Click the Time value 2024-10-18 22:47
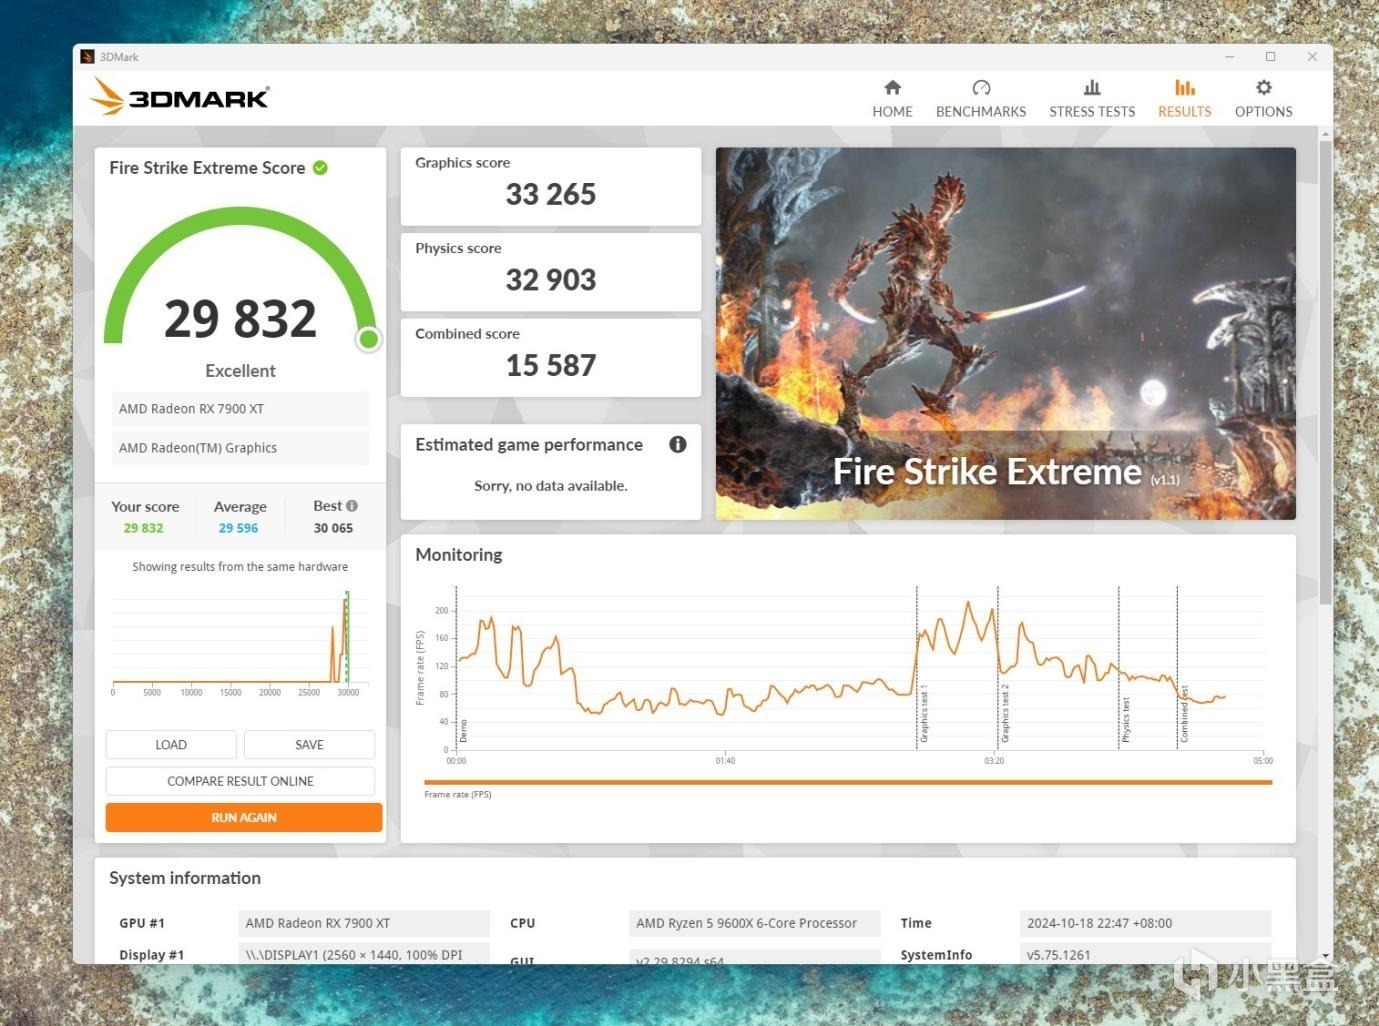The image size is (1379, 1026). click(1145, 923)
